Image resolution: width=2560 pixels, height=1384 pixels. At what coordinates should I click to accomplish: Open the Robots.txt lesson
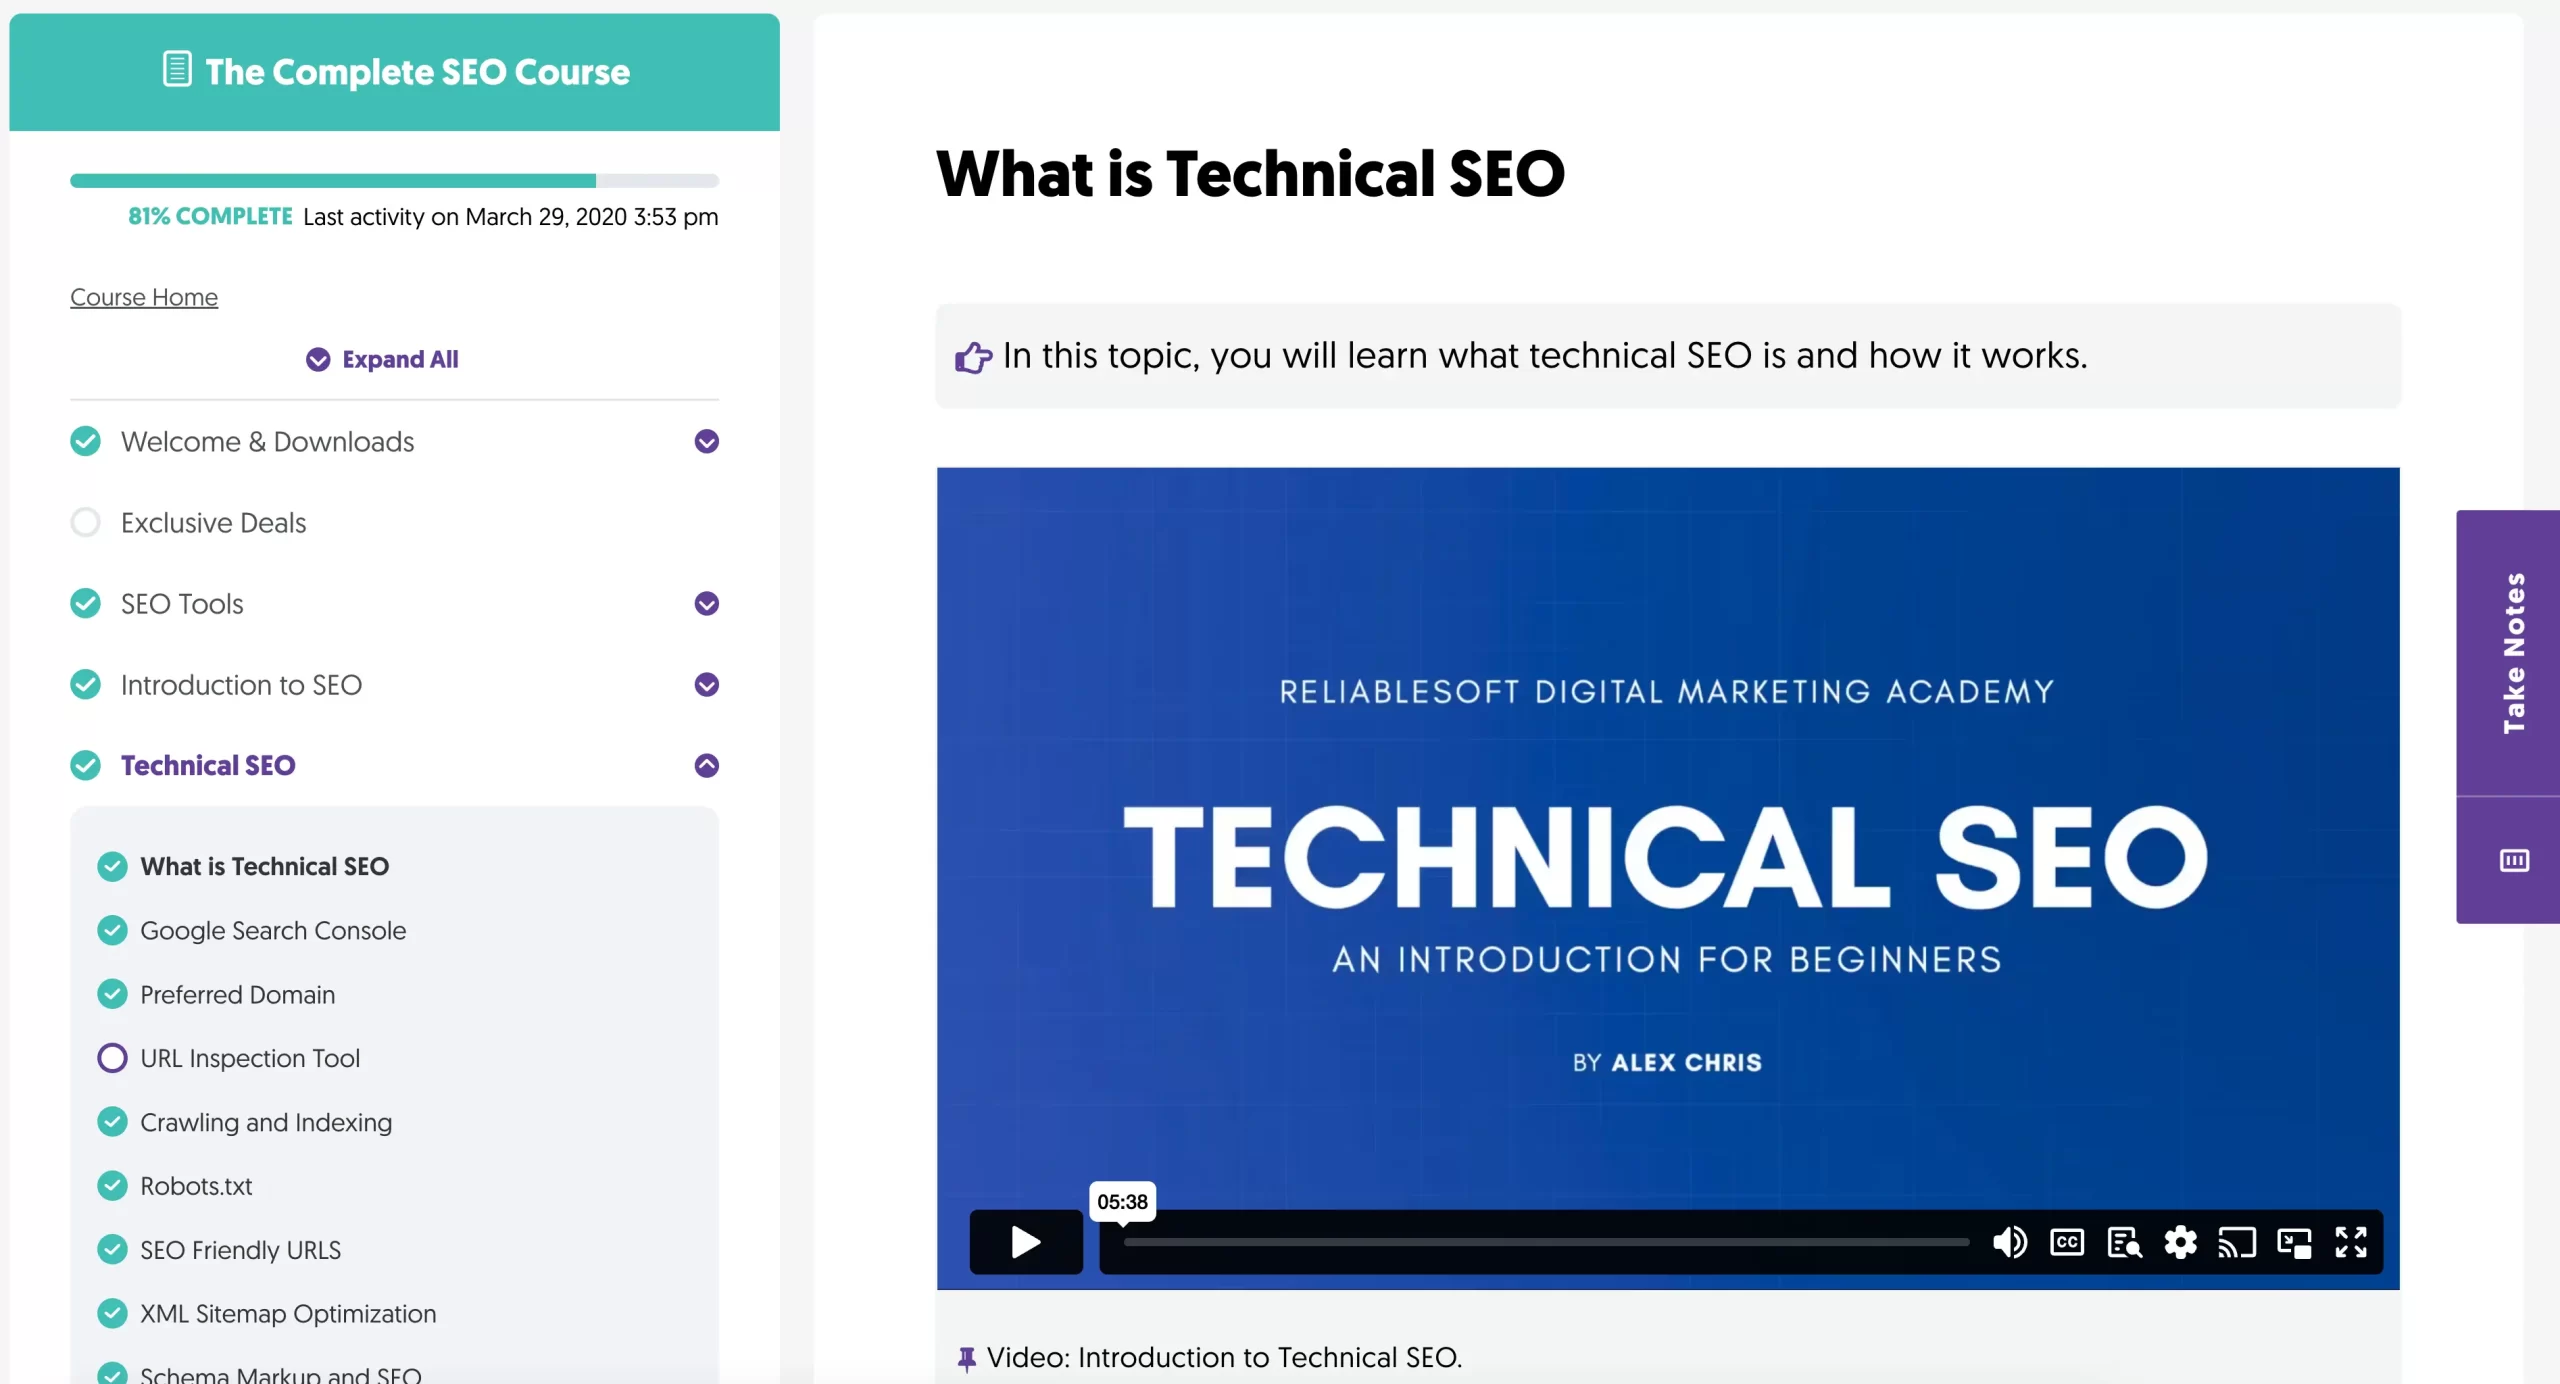click(x=196, y=1186)
